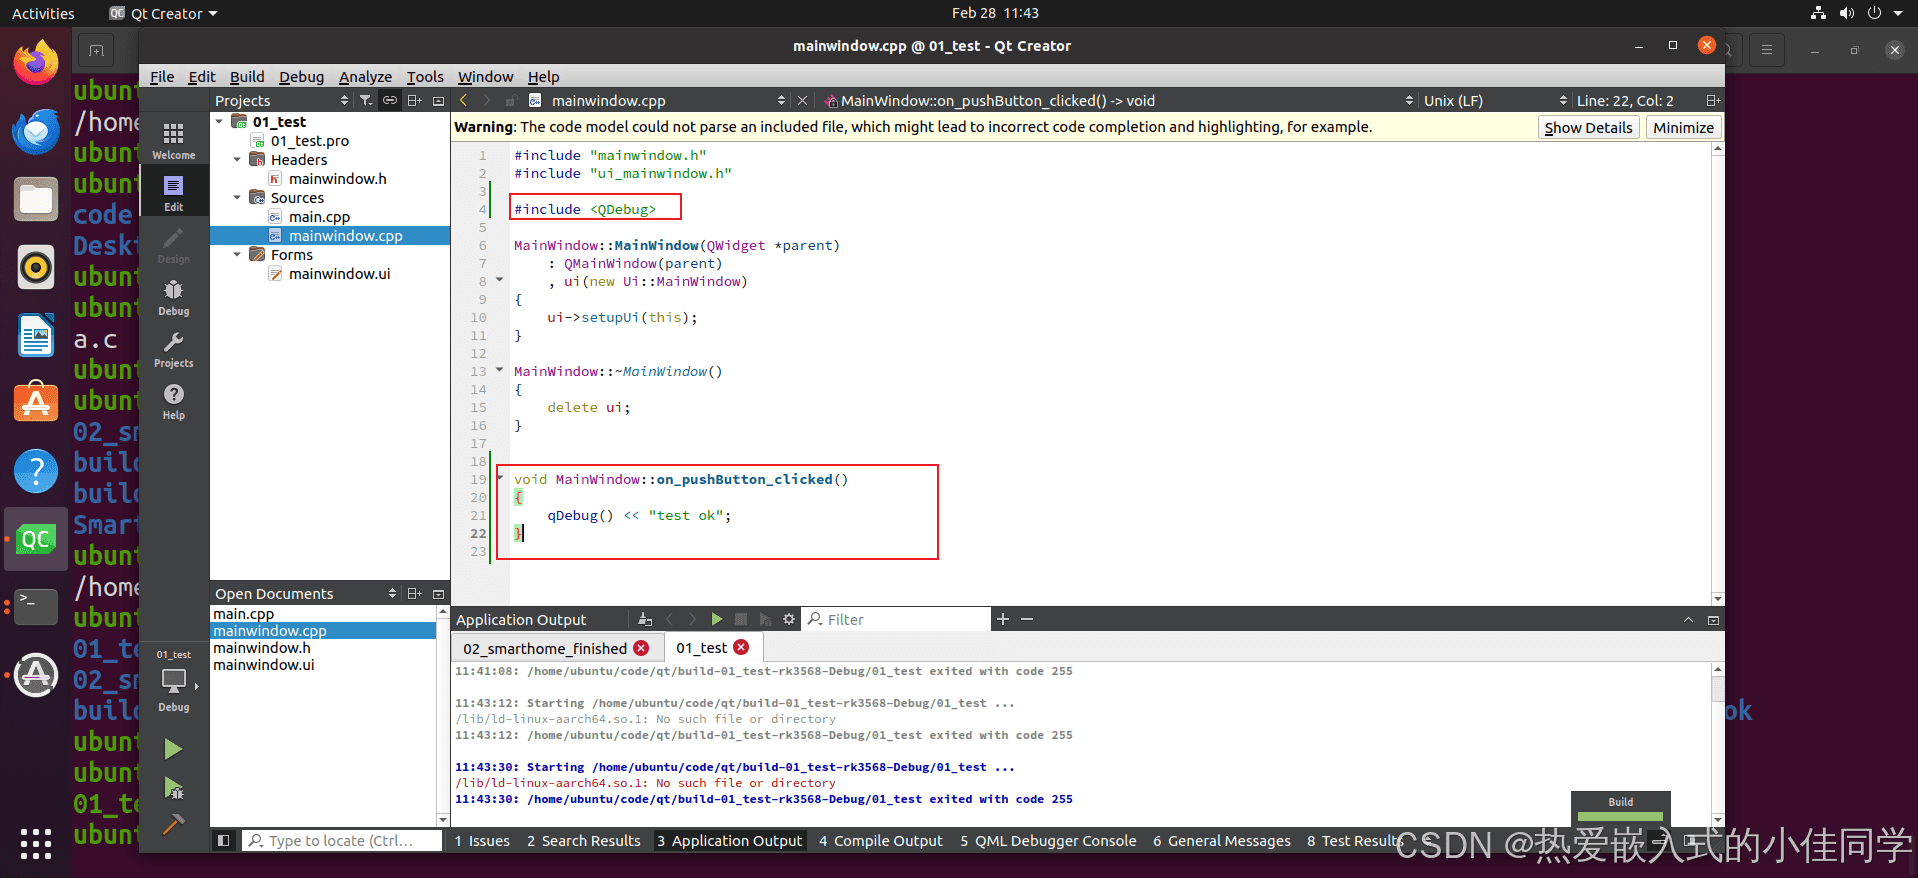Click the Build progress bar
1918x878 pixels.
pos(1620,816)
